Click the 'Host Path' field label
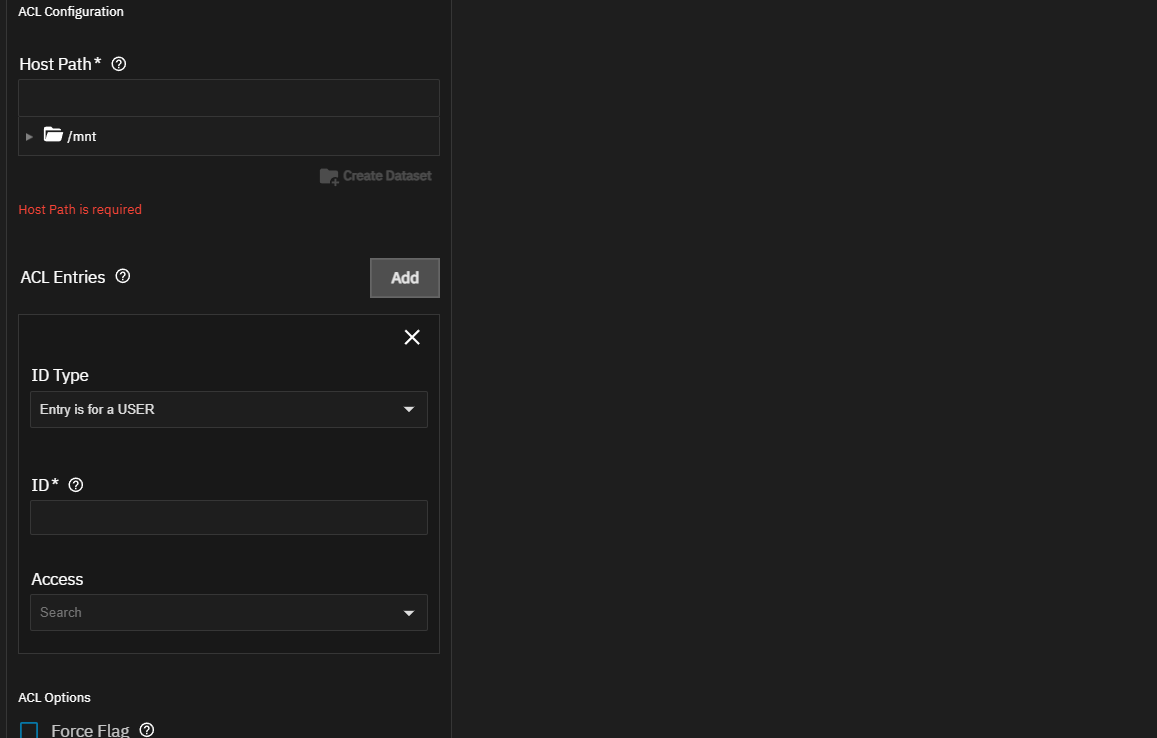 55,64
